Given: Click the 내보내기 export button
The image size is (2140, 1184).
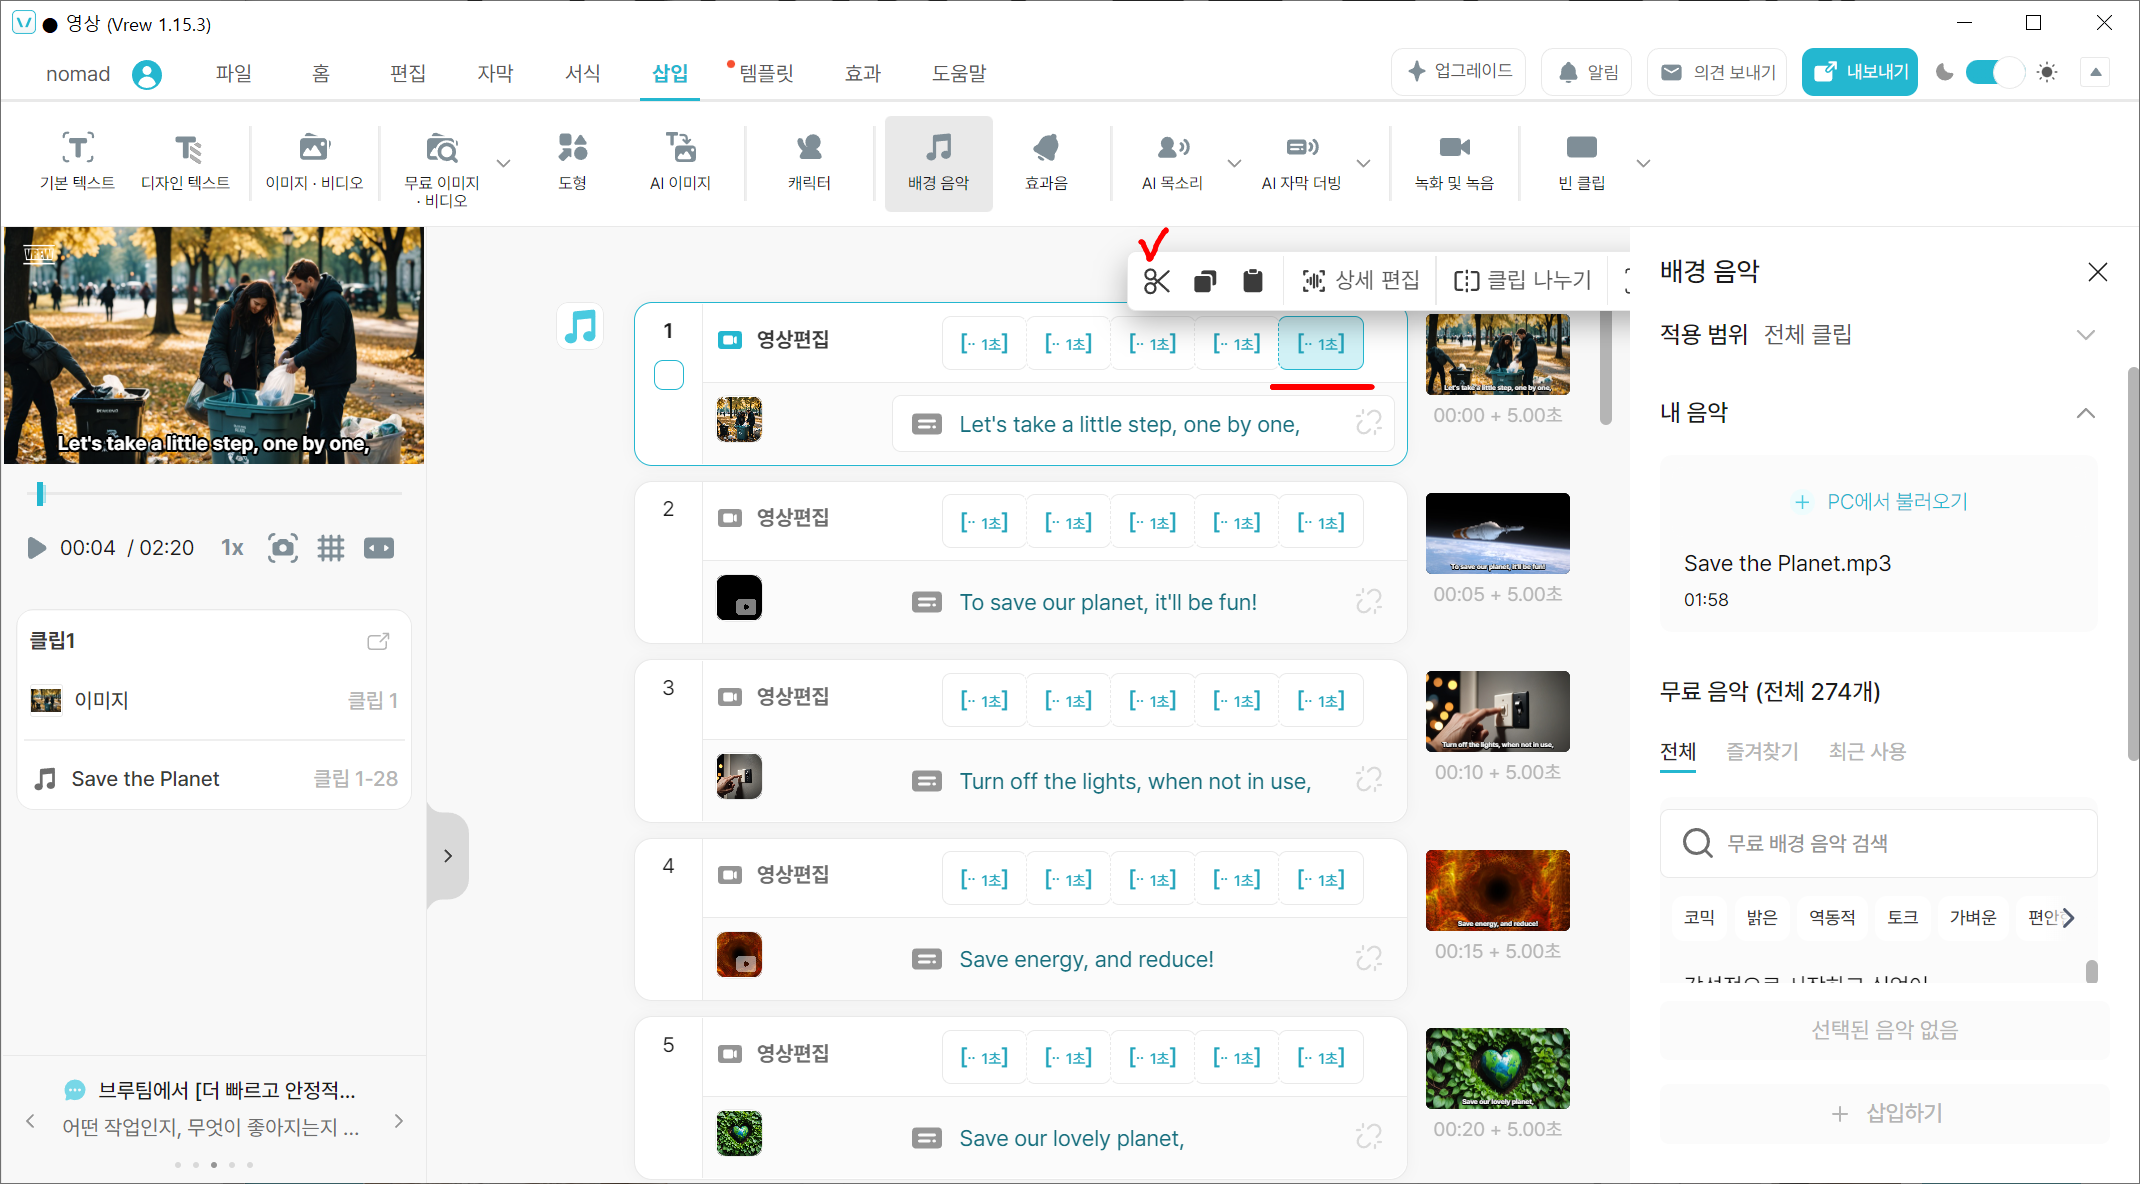Looking at the screenshot, I should (1859, 72).
